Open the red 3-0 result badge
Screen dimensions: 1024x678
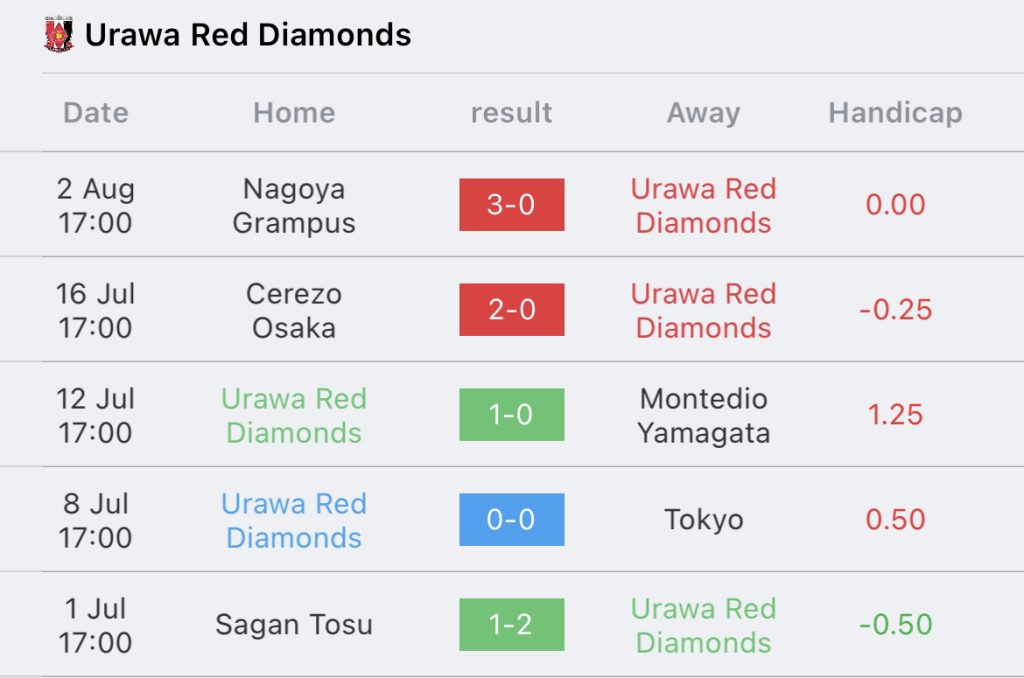(511, 204)
